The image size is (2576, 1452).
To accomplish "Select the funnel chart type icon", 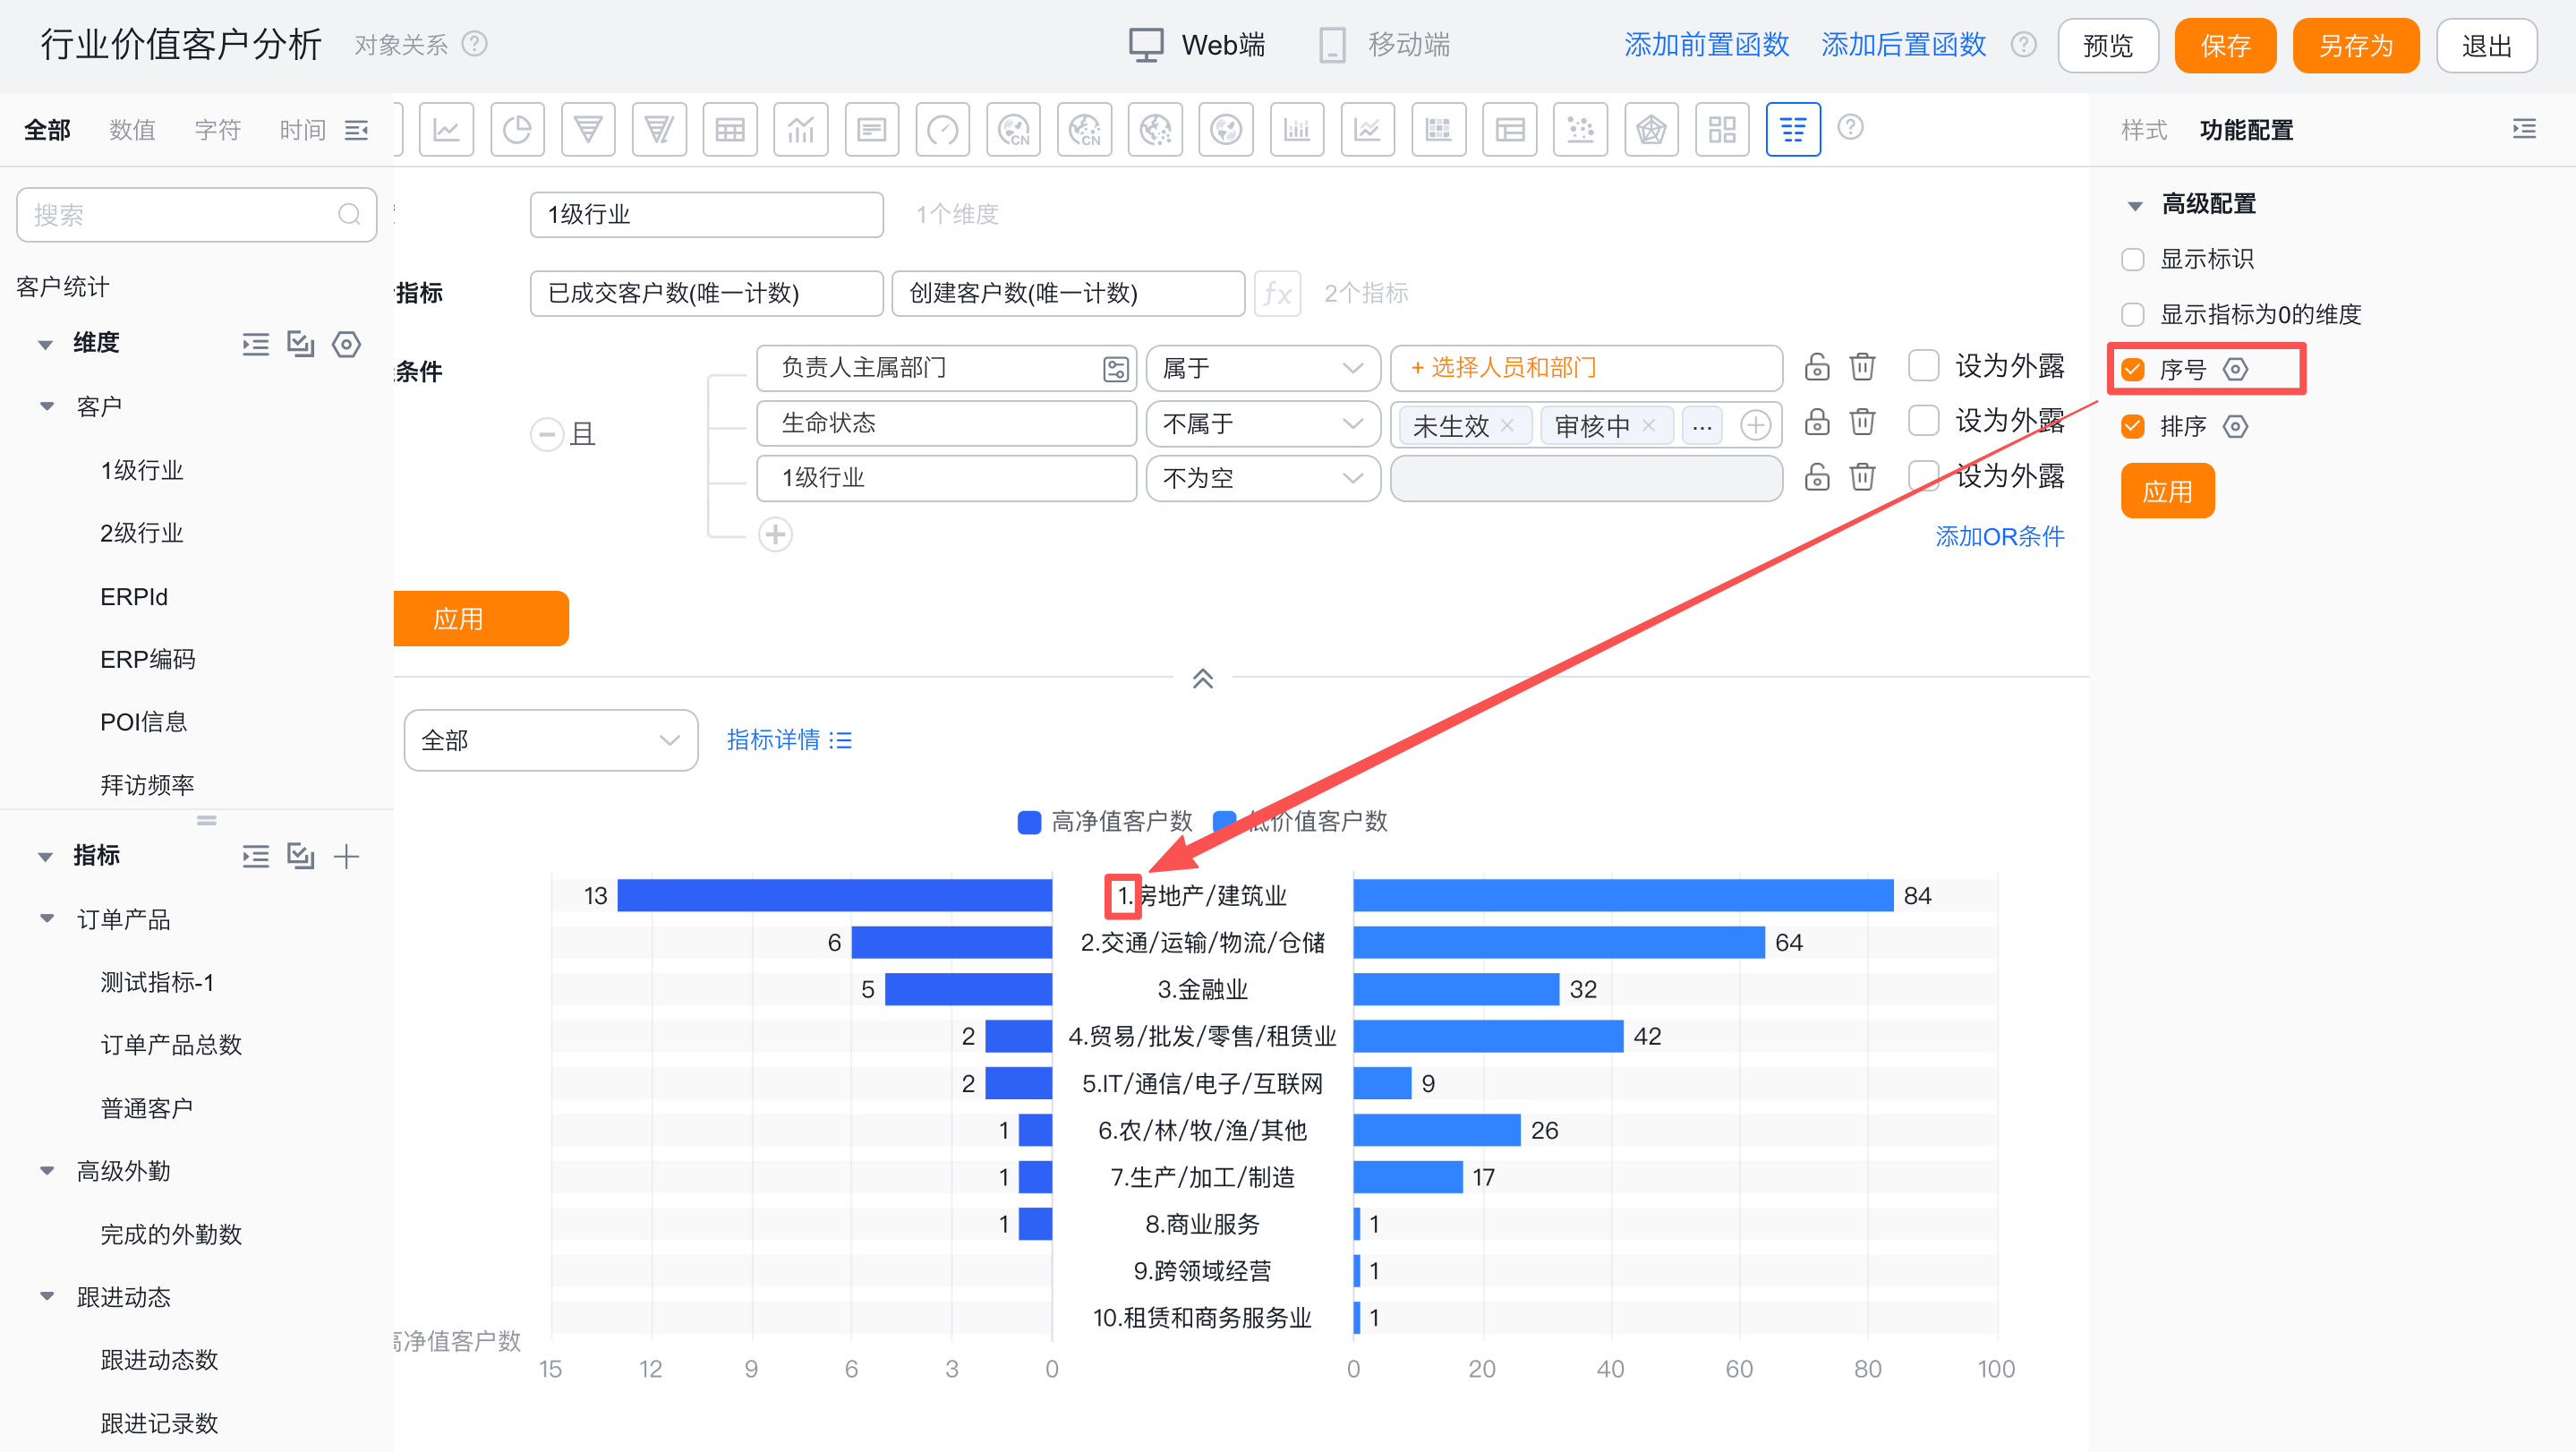I will coord(588,130).
